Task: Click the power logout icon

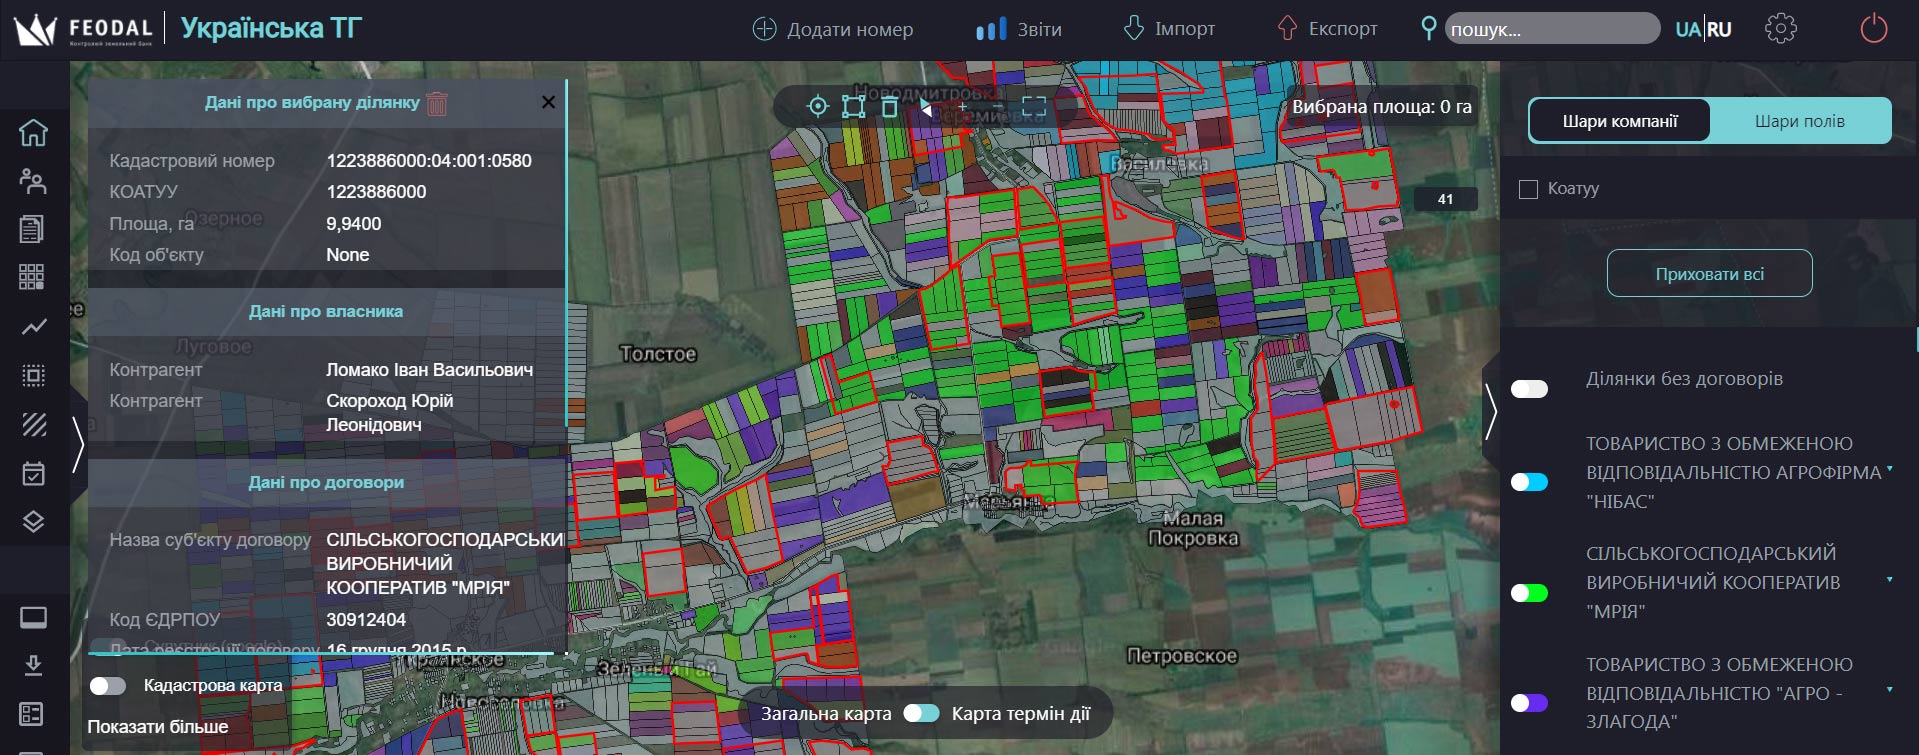Action: (1873, 29)
